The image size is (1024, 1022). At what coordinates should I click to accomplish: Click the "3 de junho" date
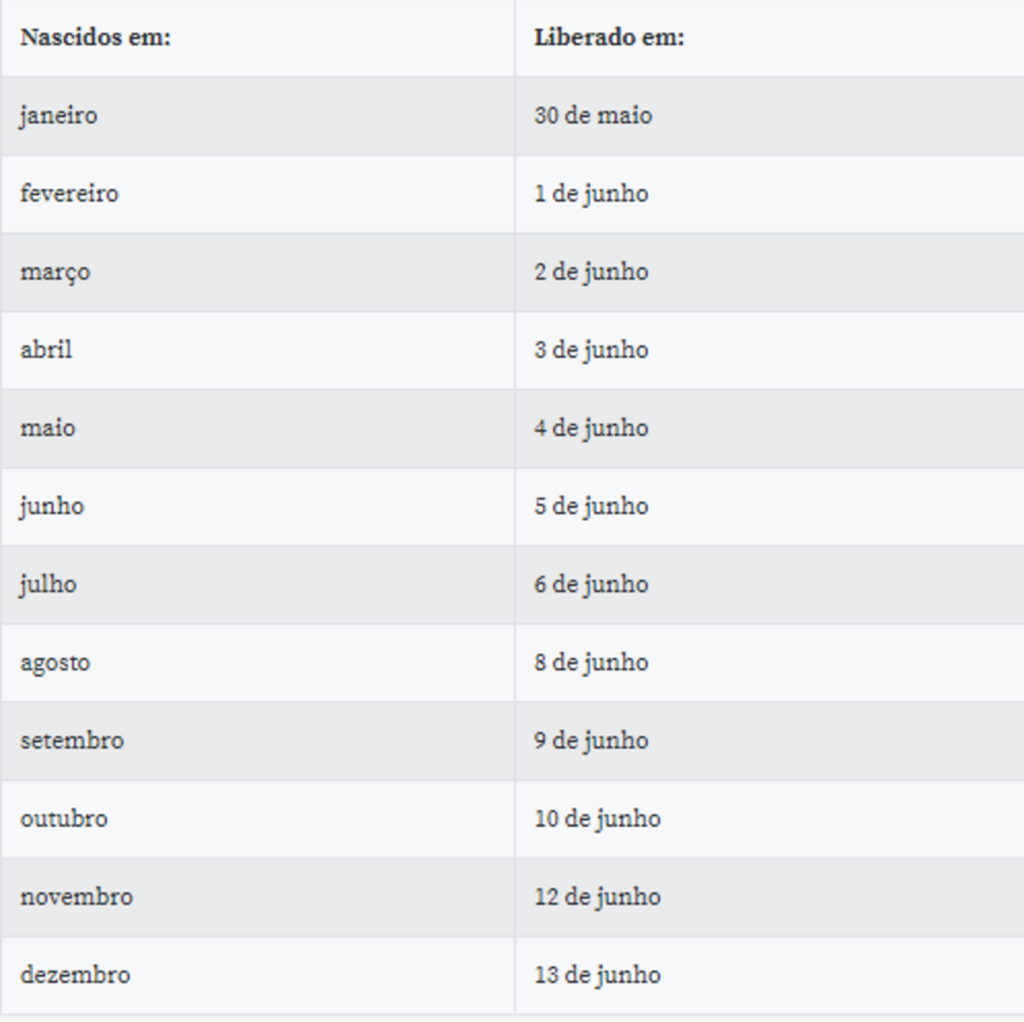pos(591,350)
